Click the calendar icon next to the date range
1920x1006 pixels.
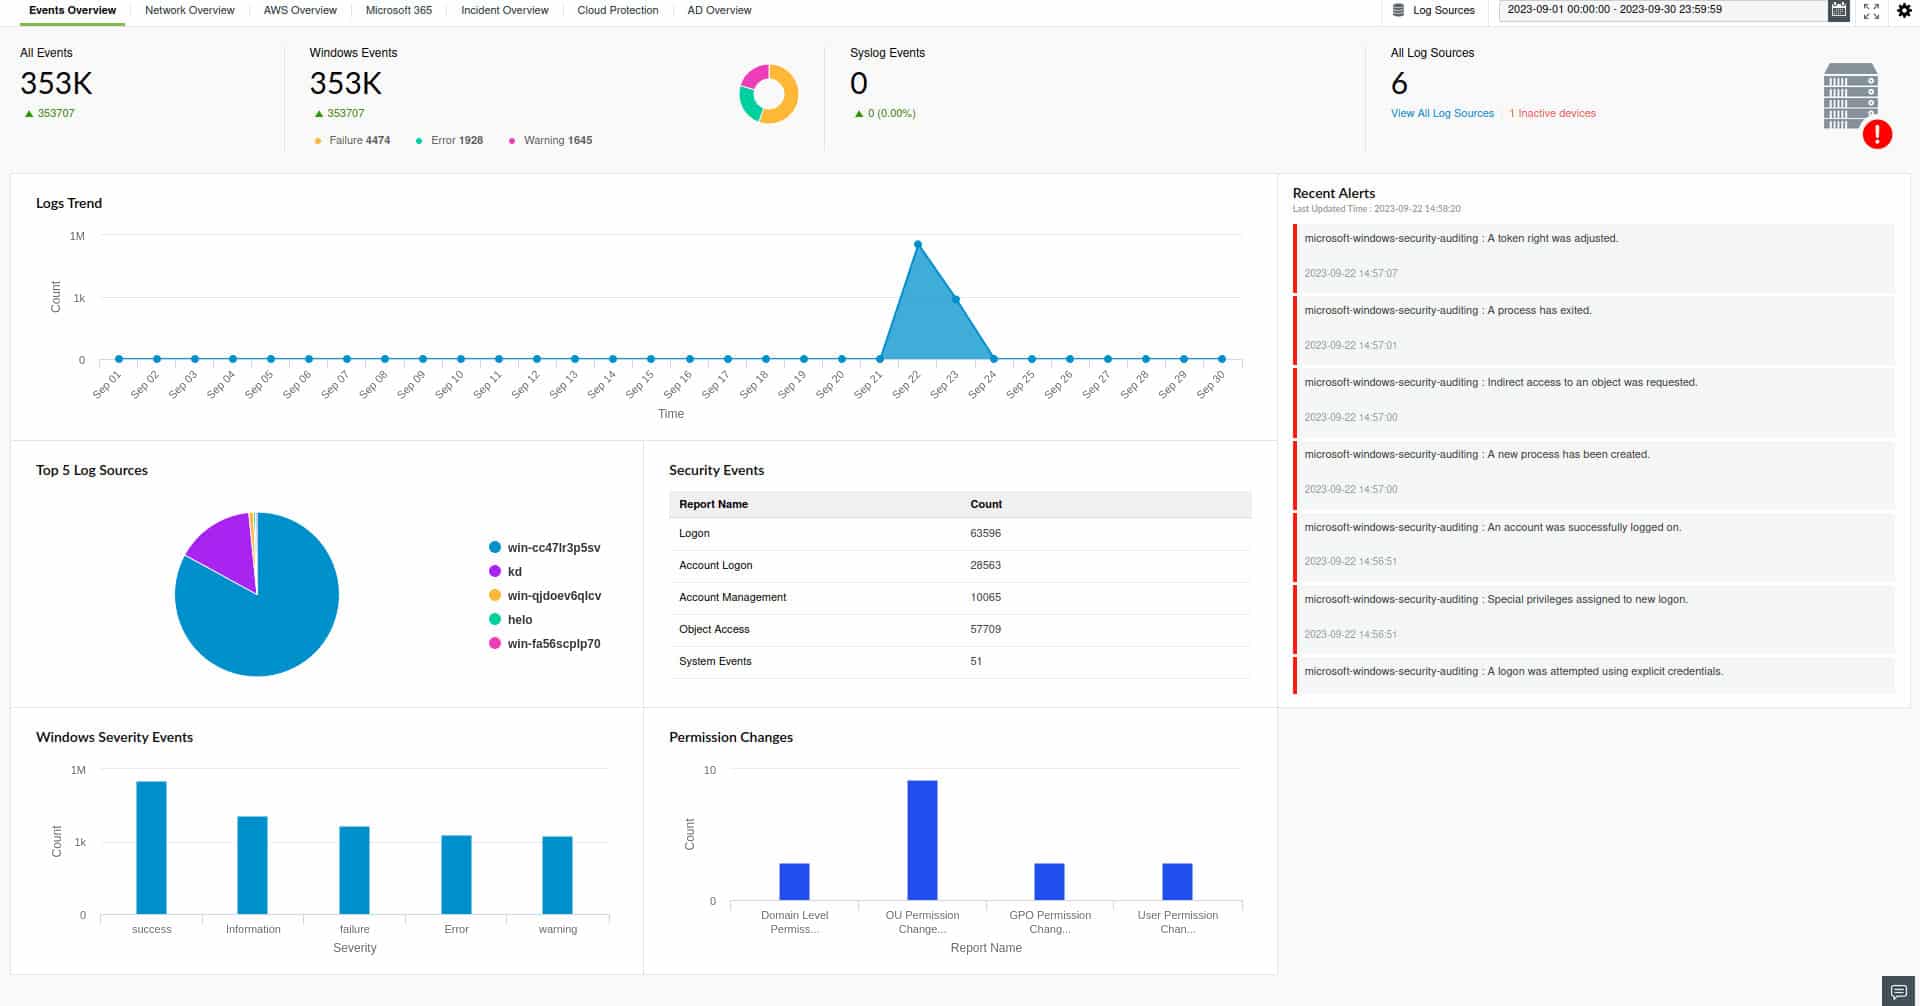[1839, 10]
